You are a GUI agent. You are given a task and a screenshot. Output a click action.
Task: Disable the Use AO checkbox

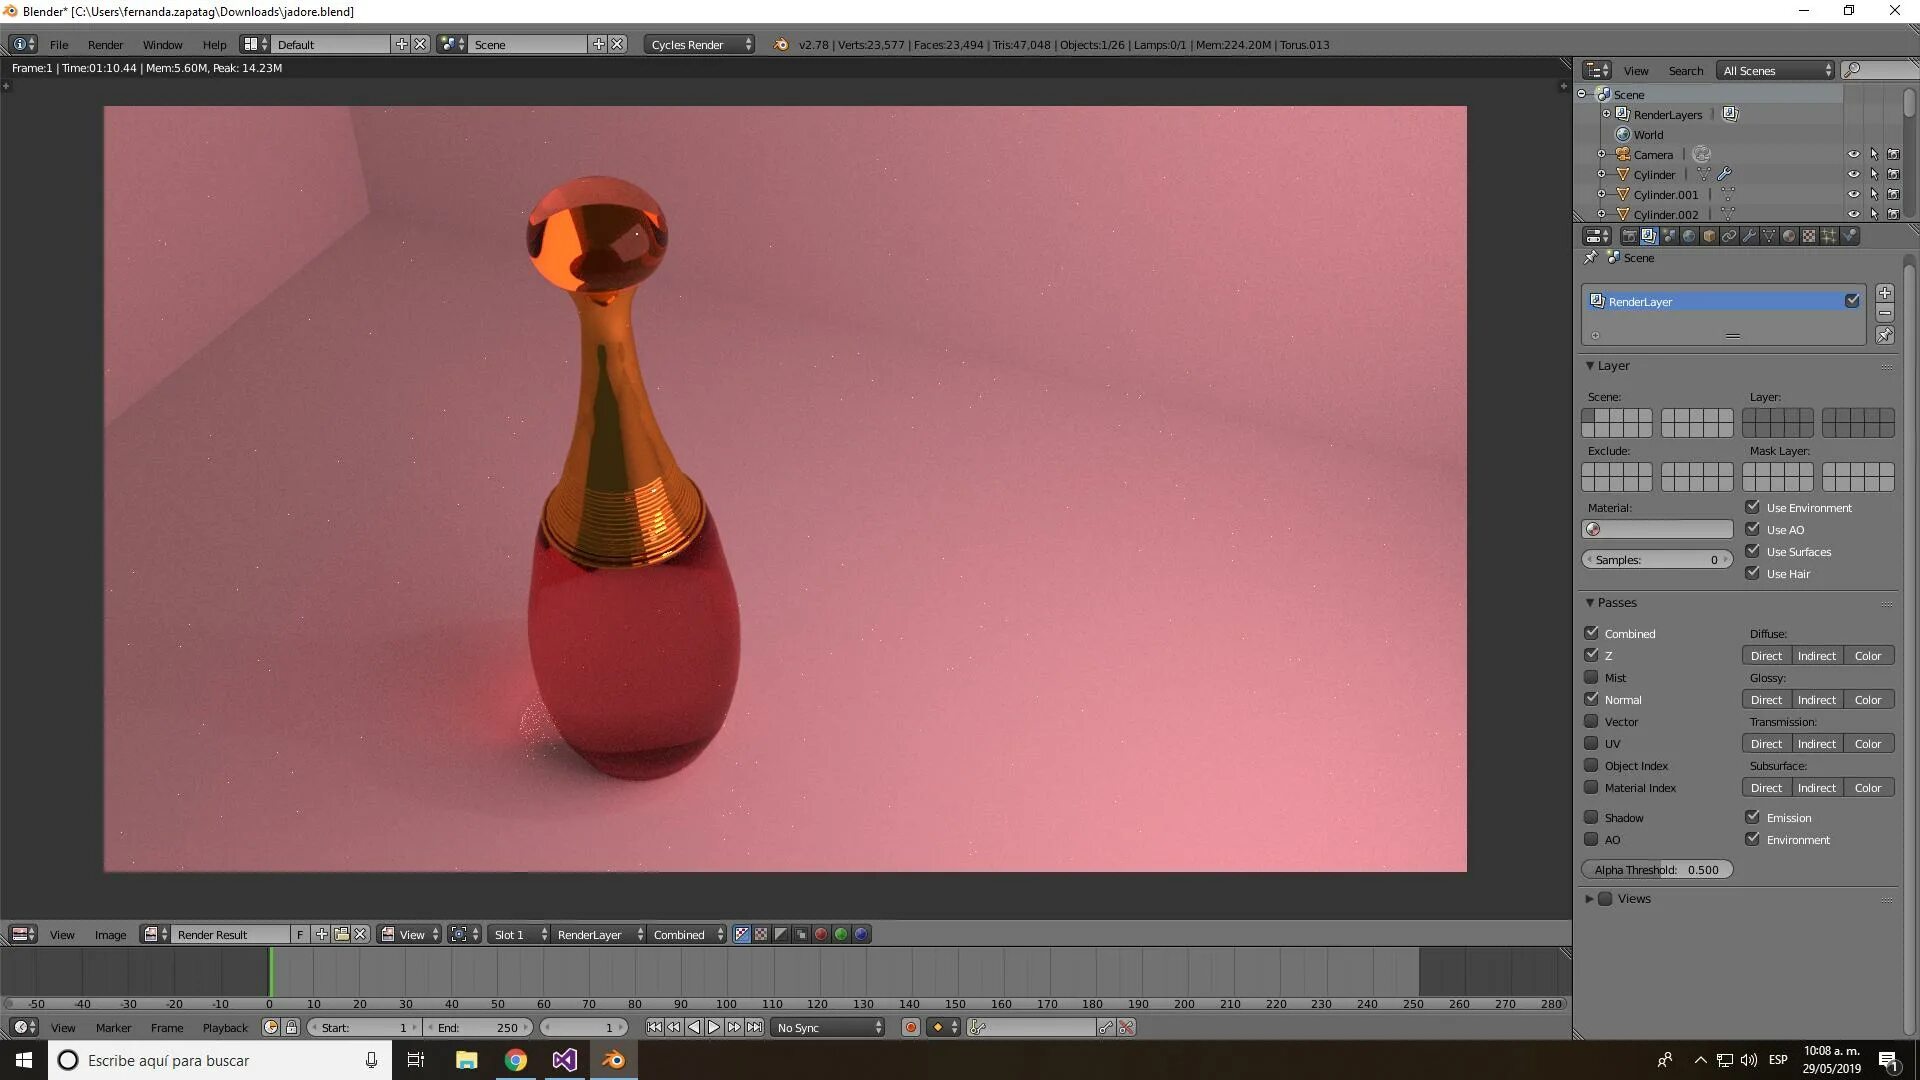(1752, 529)
